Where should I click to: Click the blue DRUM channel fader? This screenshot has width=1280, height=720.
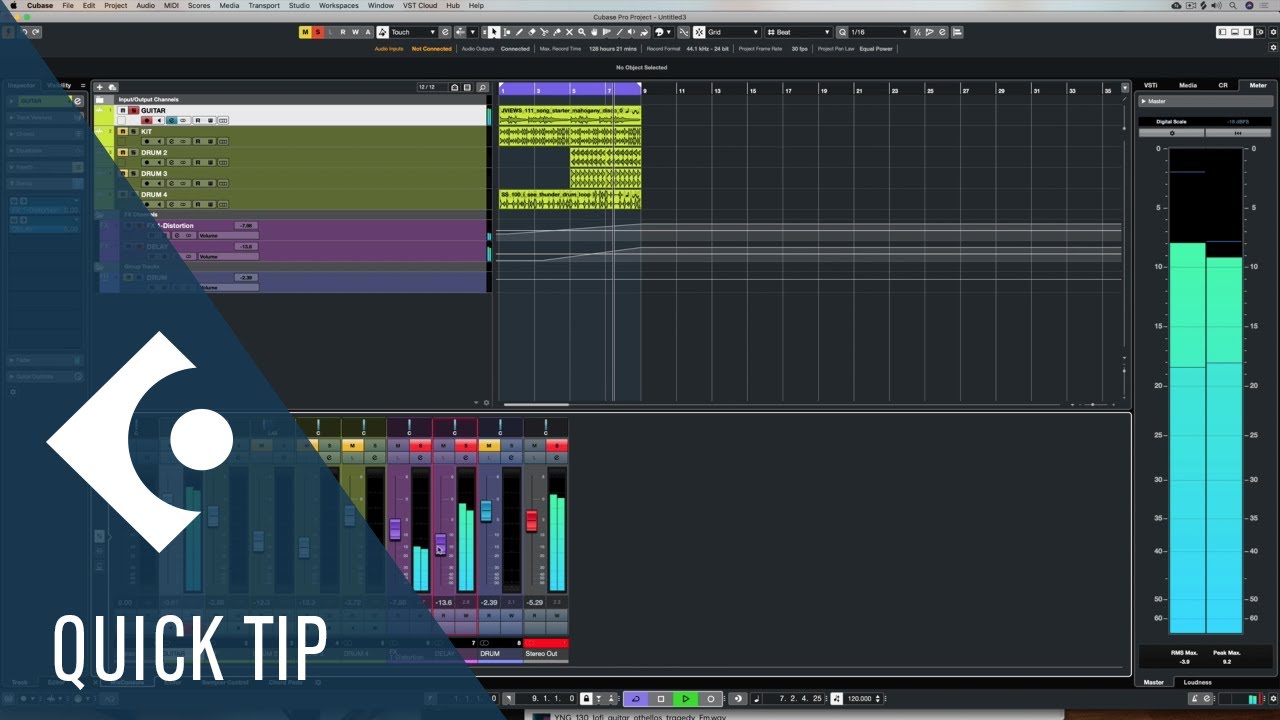[486, 510]
